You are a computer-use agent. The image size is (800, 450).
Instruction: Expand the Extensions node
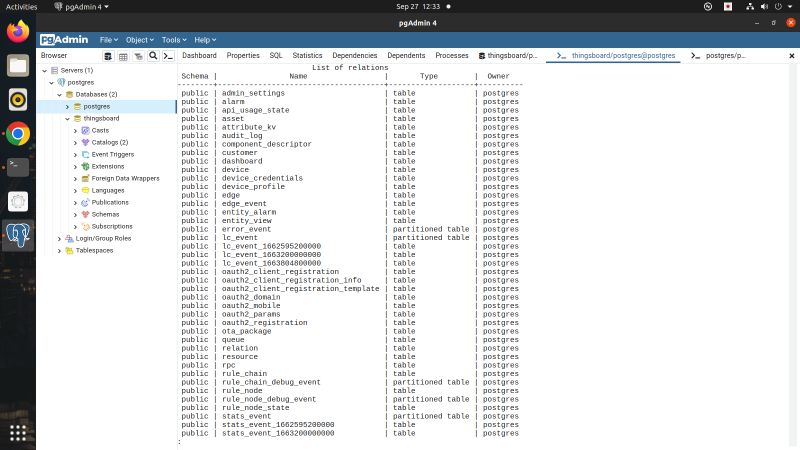[76, 166]
